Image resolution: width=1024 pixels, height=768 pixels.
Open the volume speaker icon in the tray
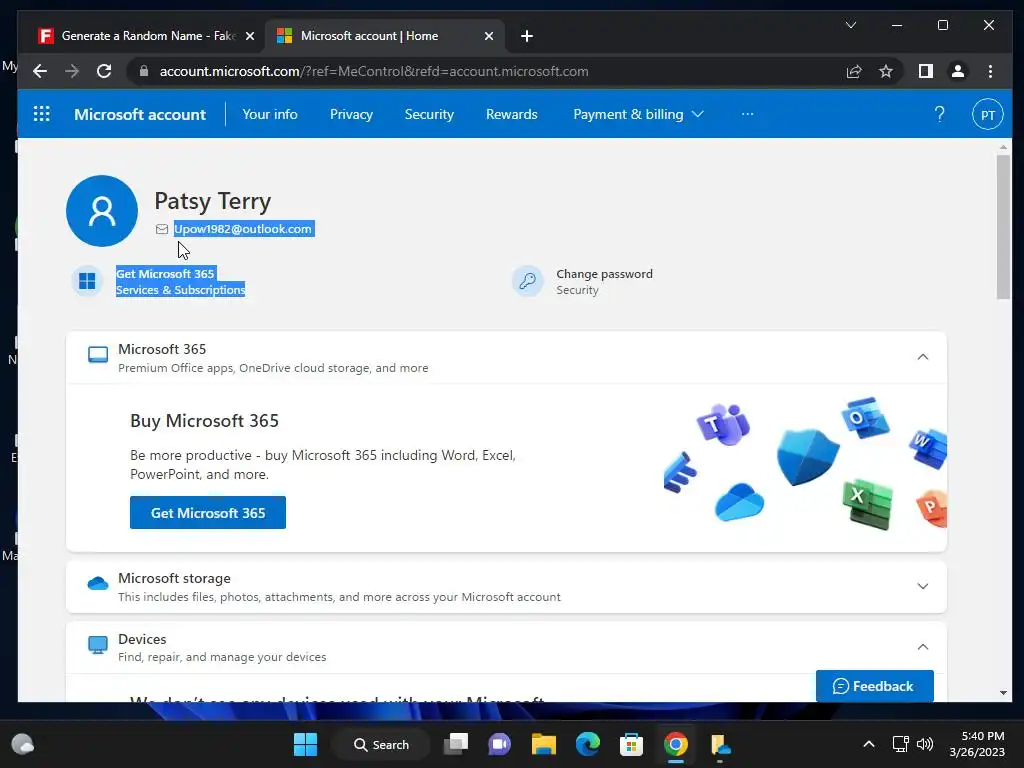925,744
